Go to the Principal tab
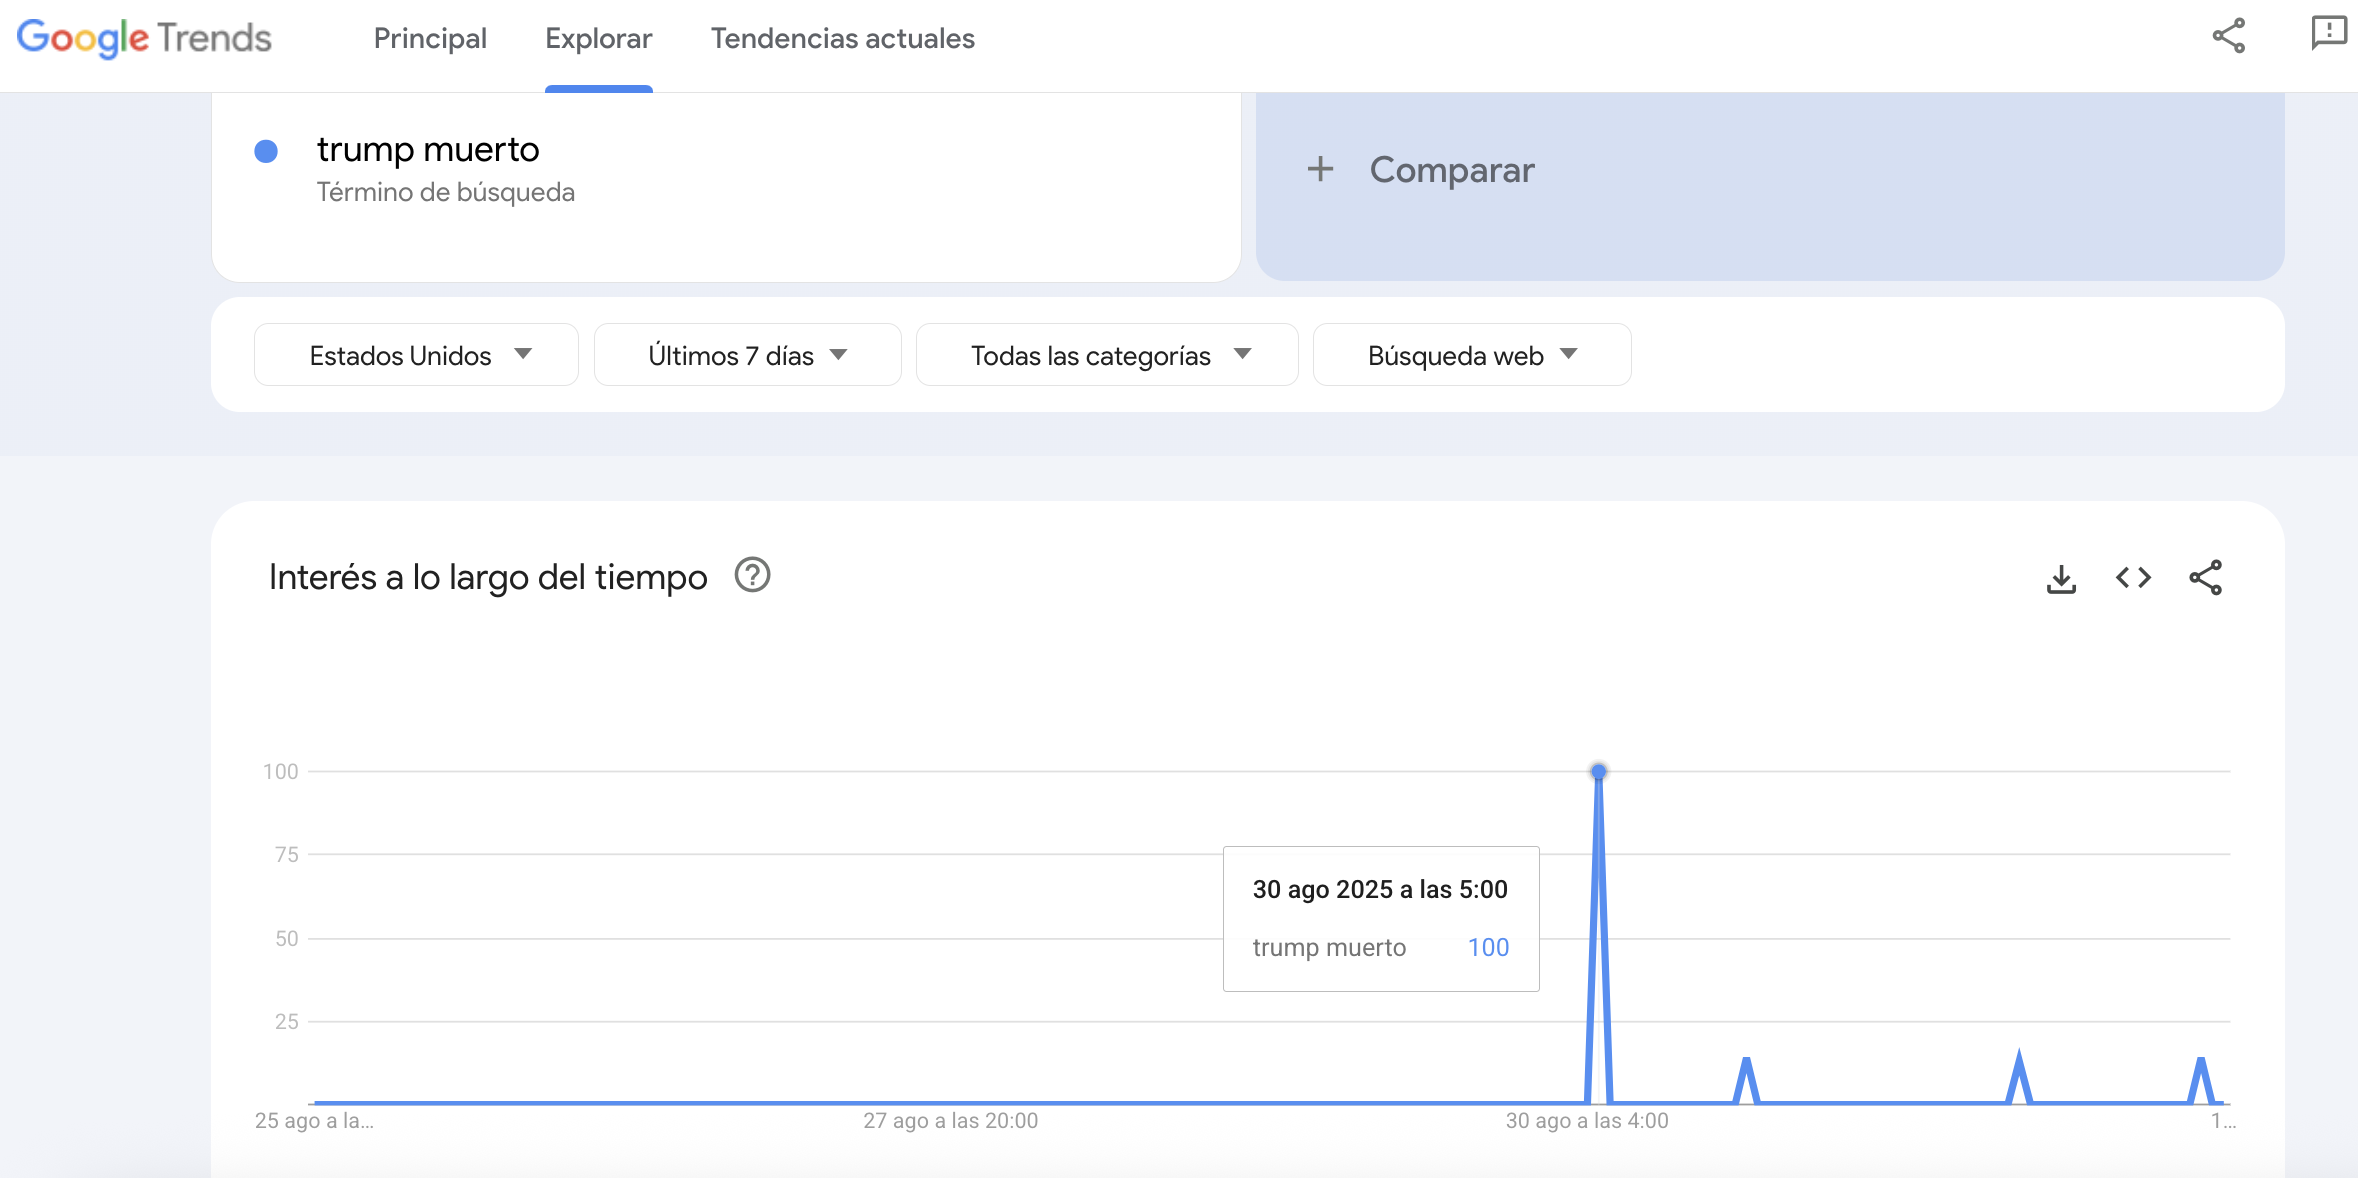This screenshot has width=2358, height=1178. tap(430, 38)
